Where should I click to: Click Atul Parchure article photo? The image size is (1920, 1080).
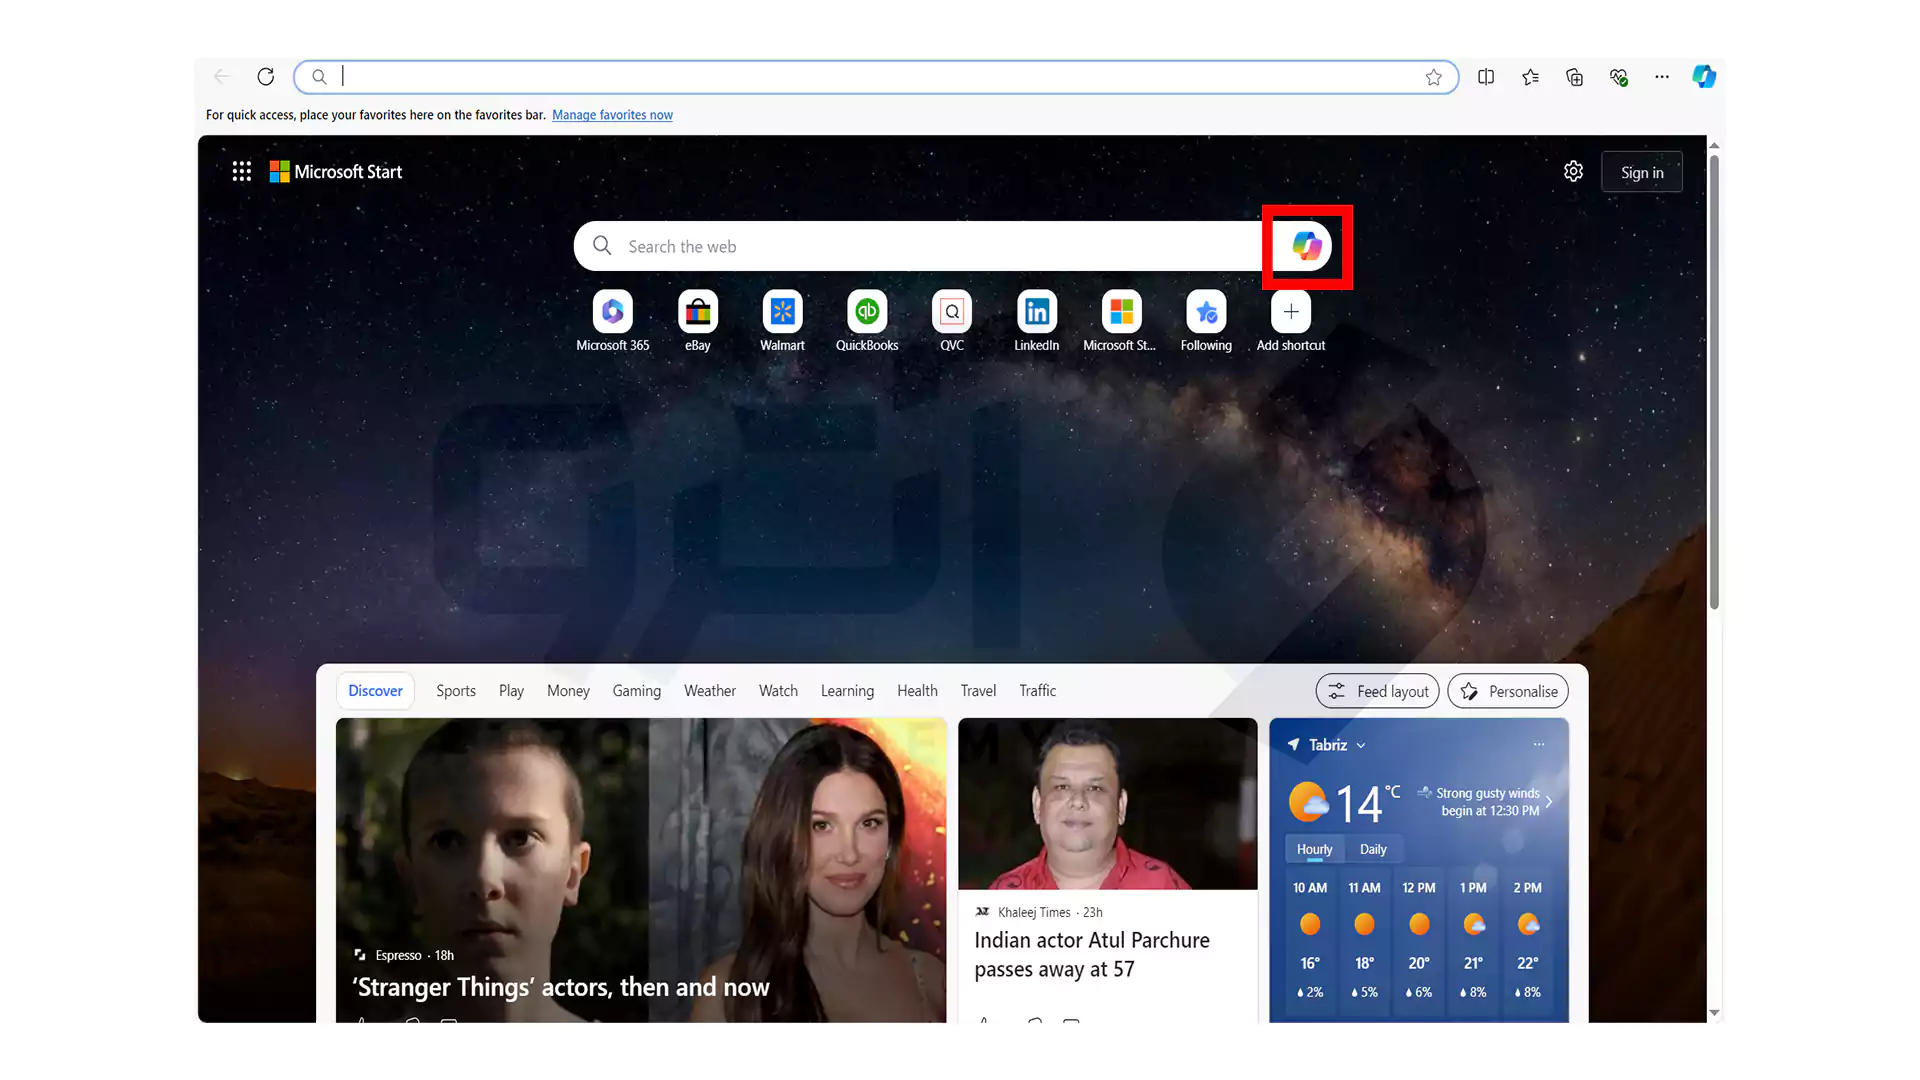[x=1108, y=804]
